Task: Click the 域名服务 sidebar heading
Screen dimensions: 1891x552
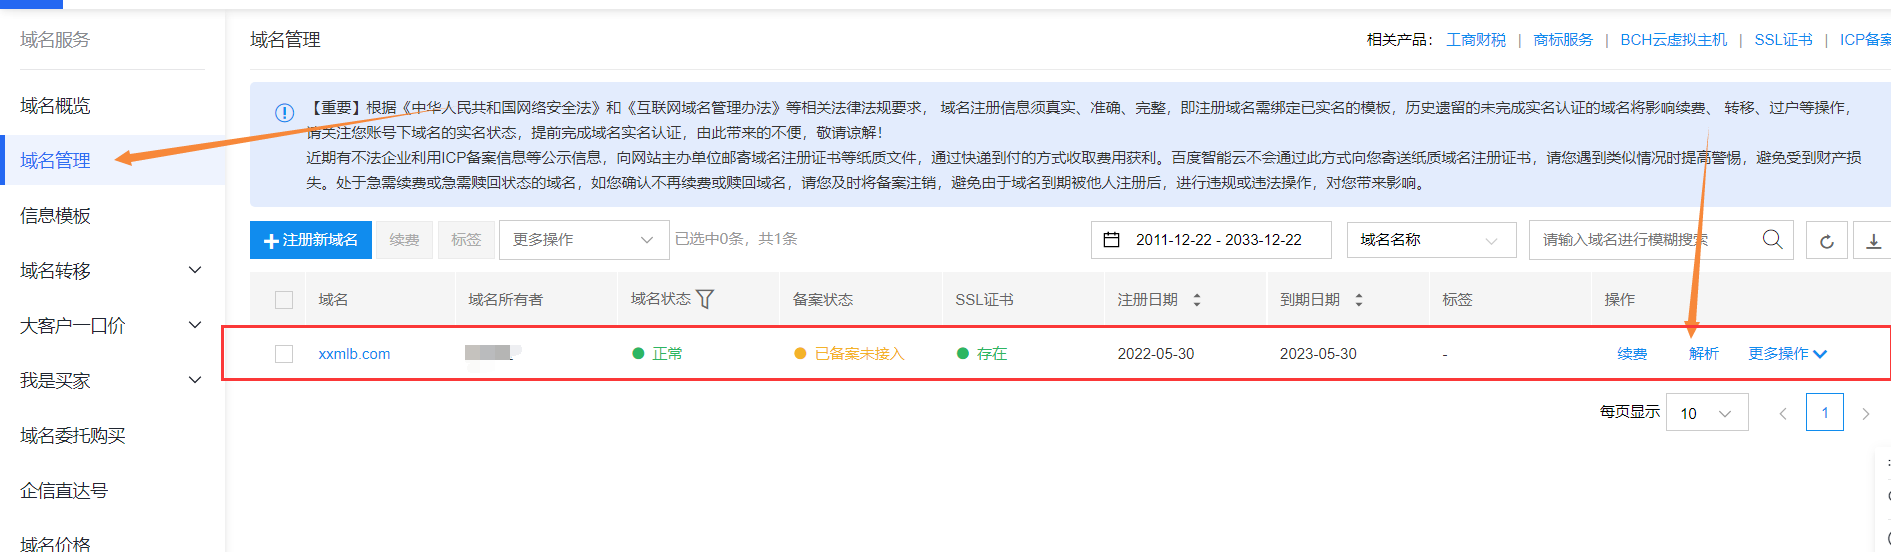Action: coord(55,40)
